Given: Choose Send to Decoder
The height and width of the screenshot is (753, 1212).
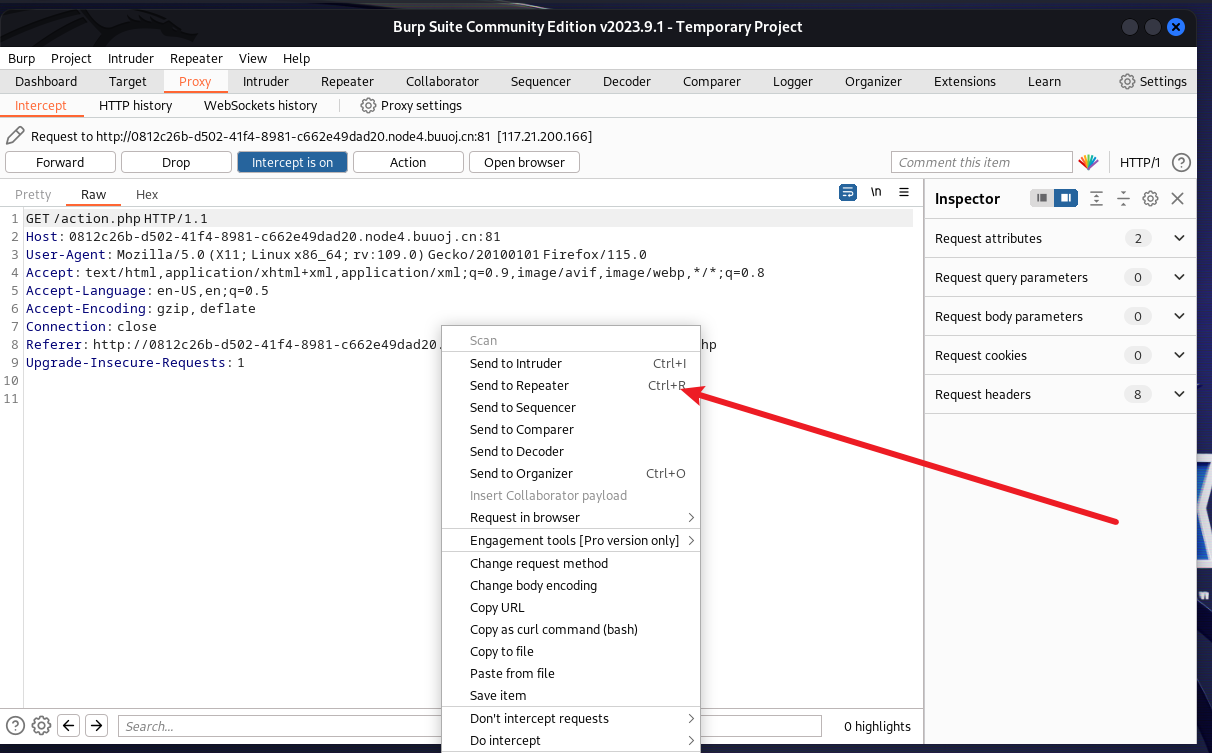Looking at the screenshot, I should (x=571, y=452).
